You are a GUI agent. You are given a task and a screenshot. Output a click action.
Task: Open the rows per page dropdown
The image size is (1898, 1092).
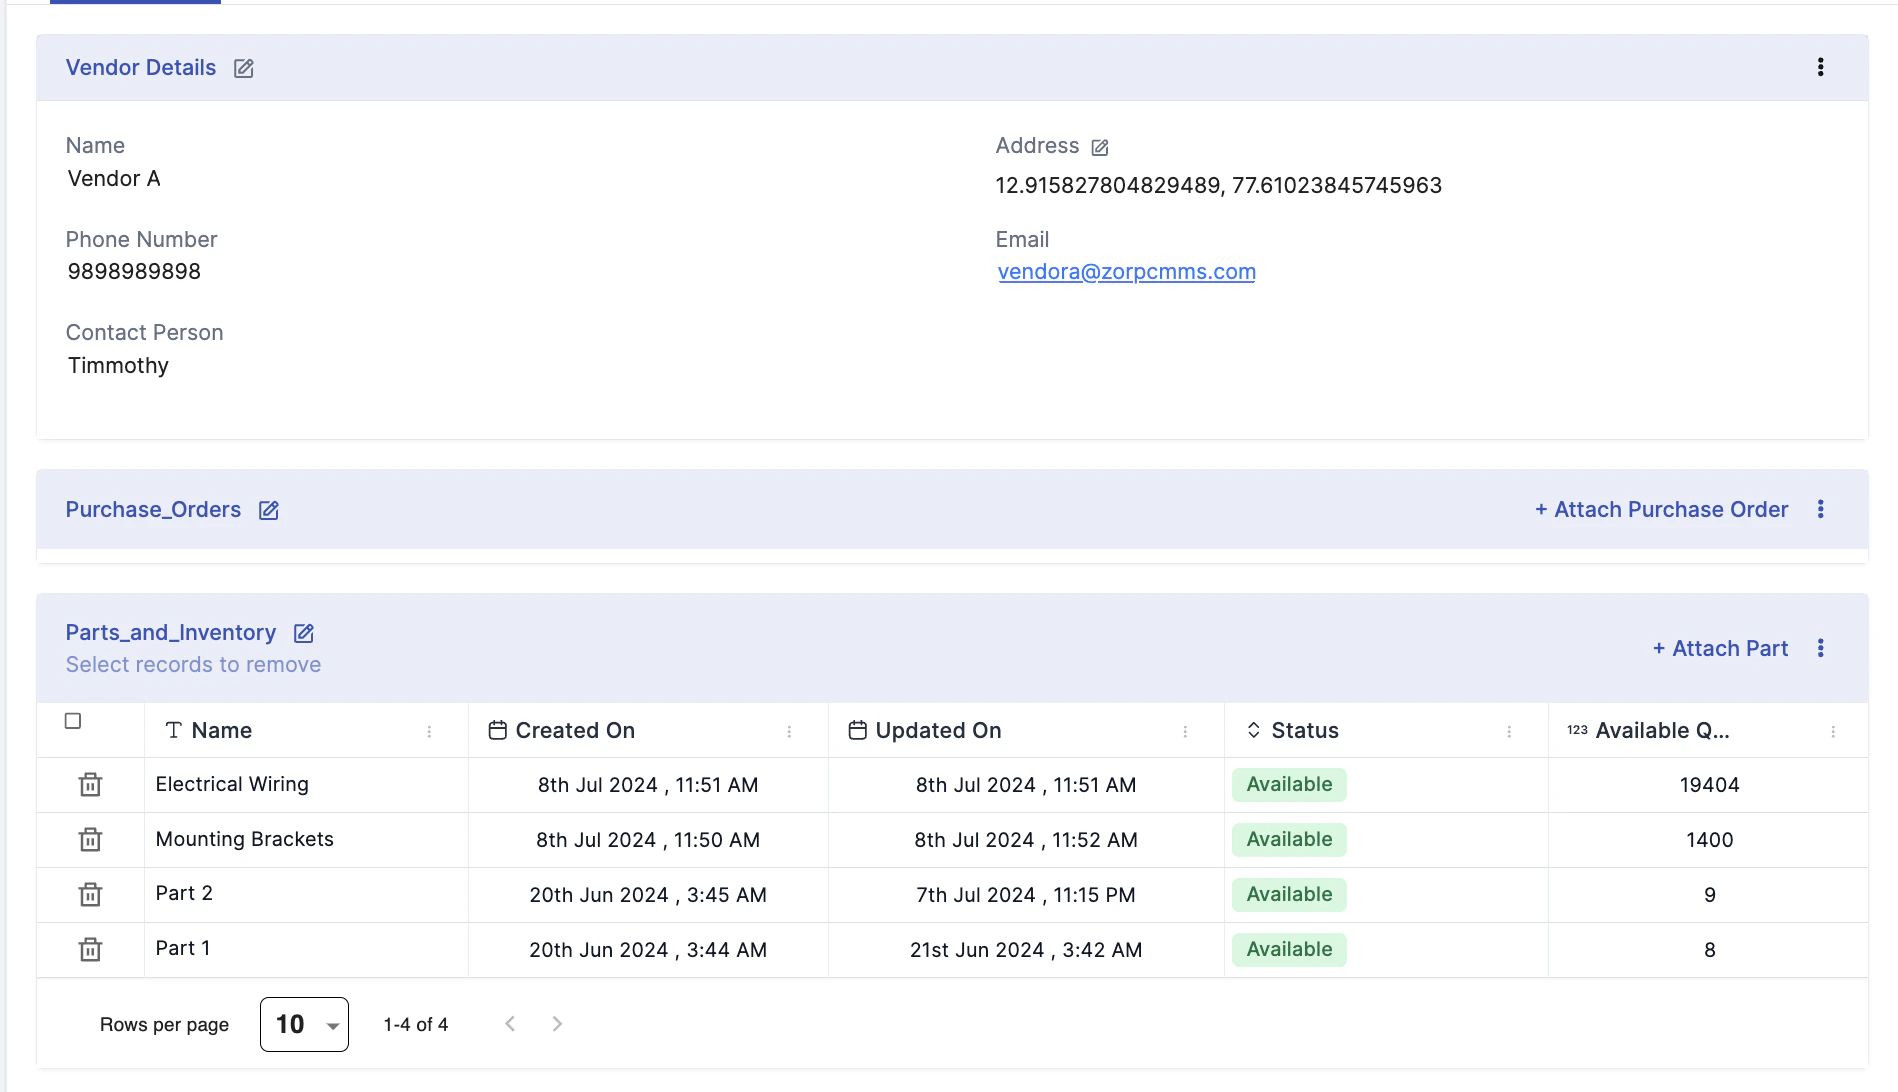click(x=304, y=1024)
